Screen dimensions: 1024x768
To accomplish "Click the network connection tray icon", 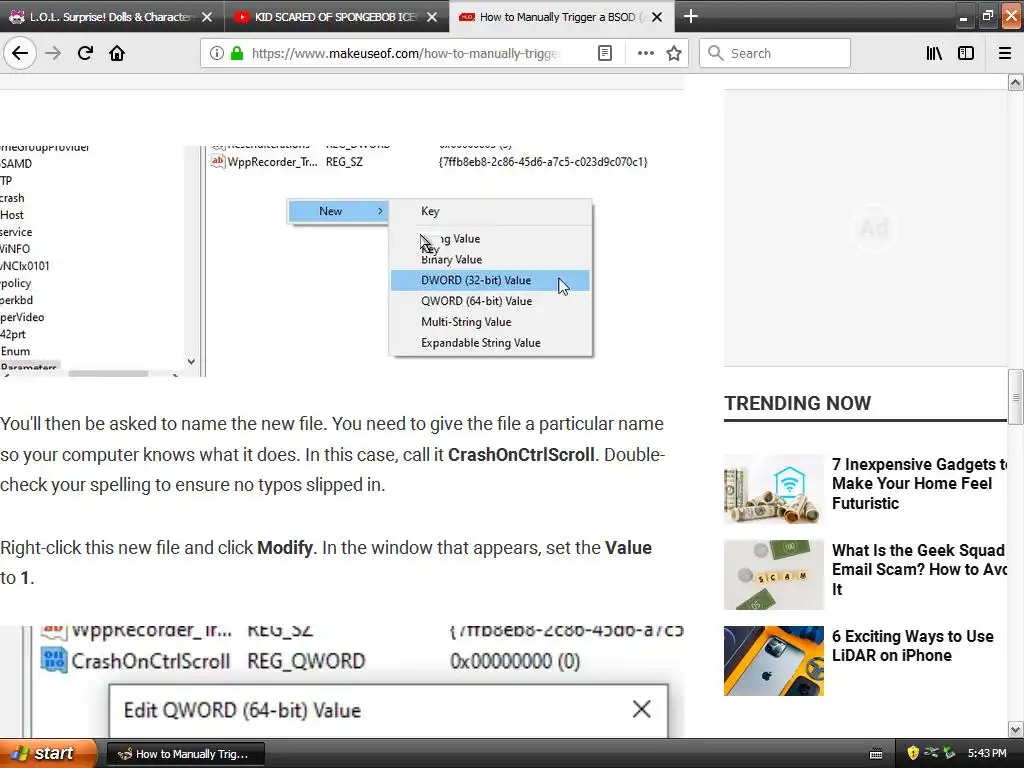I will tap(931, 754).
